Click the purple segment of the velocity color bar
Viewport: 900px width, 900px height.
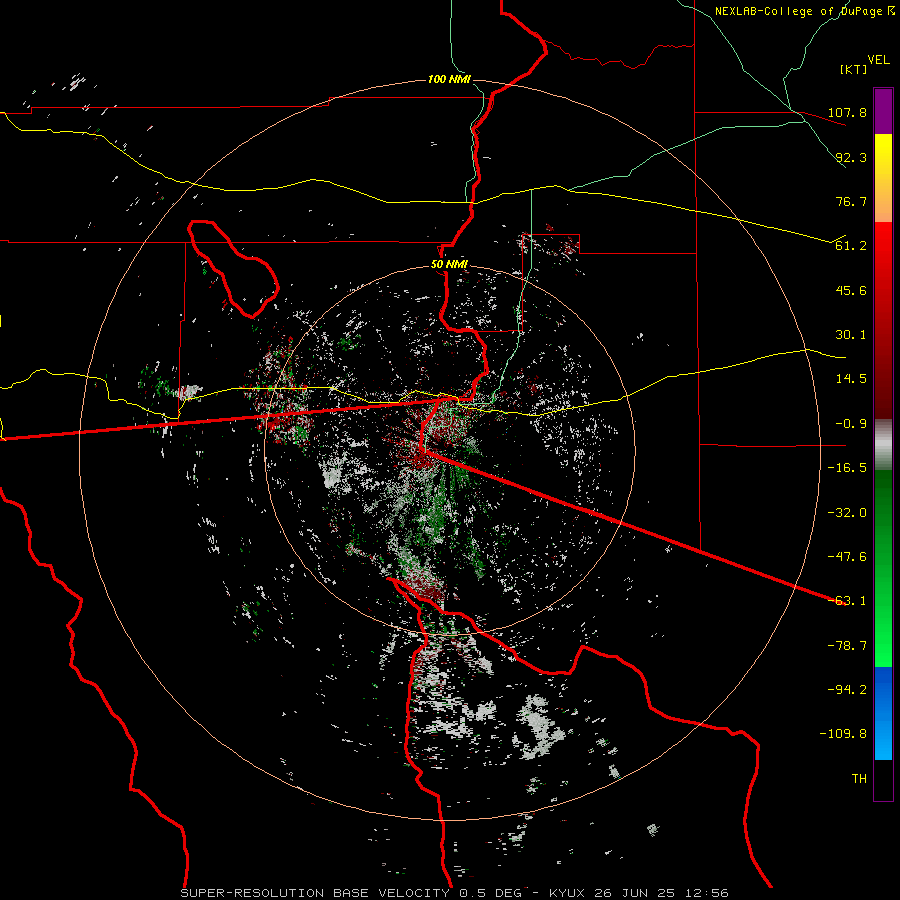click(883, 111)
